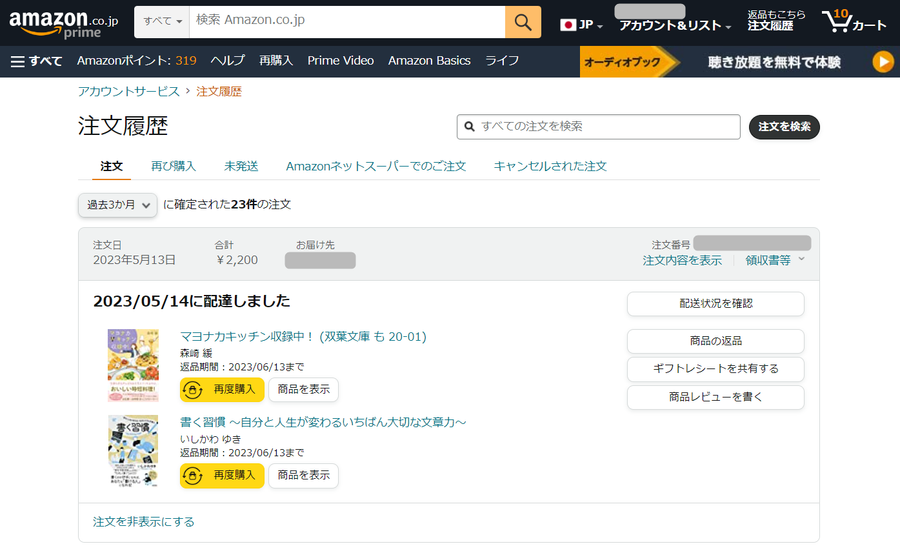Click the orange search magnifier button
Image resolution: width=900 pixels, height=546 pixels.
523,22
